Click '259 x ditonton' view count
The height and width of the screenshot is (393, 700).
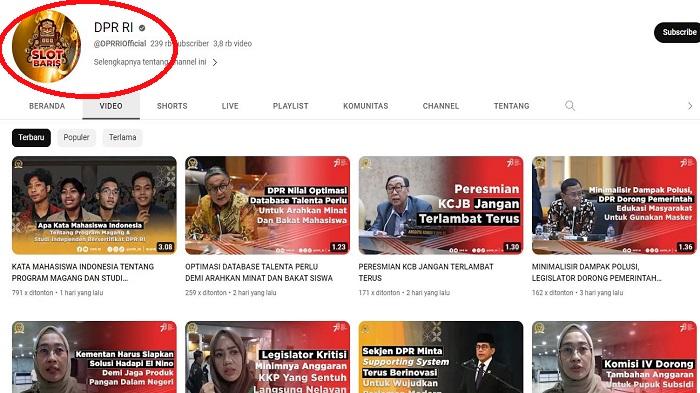click(x=206, y=293)
